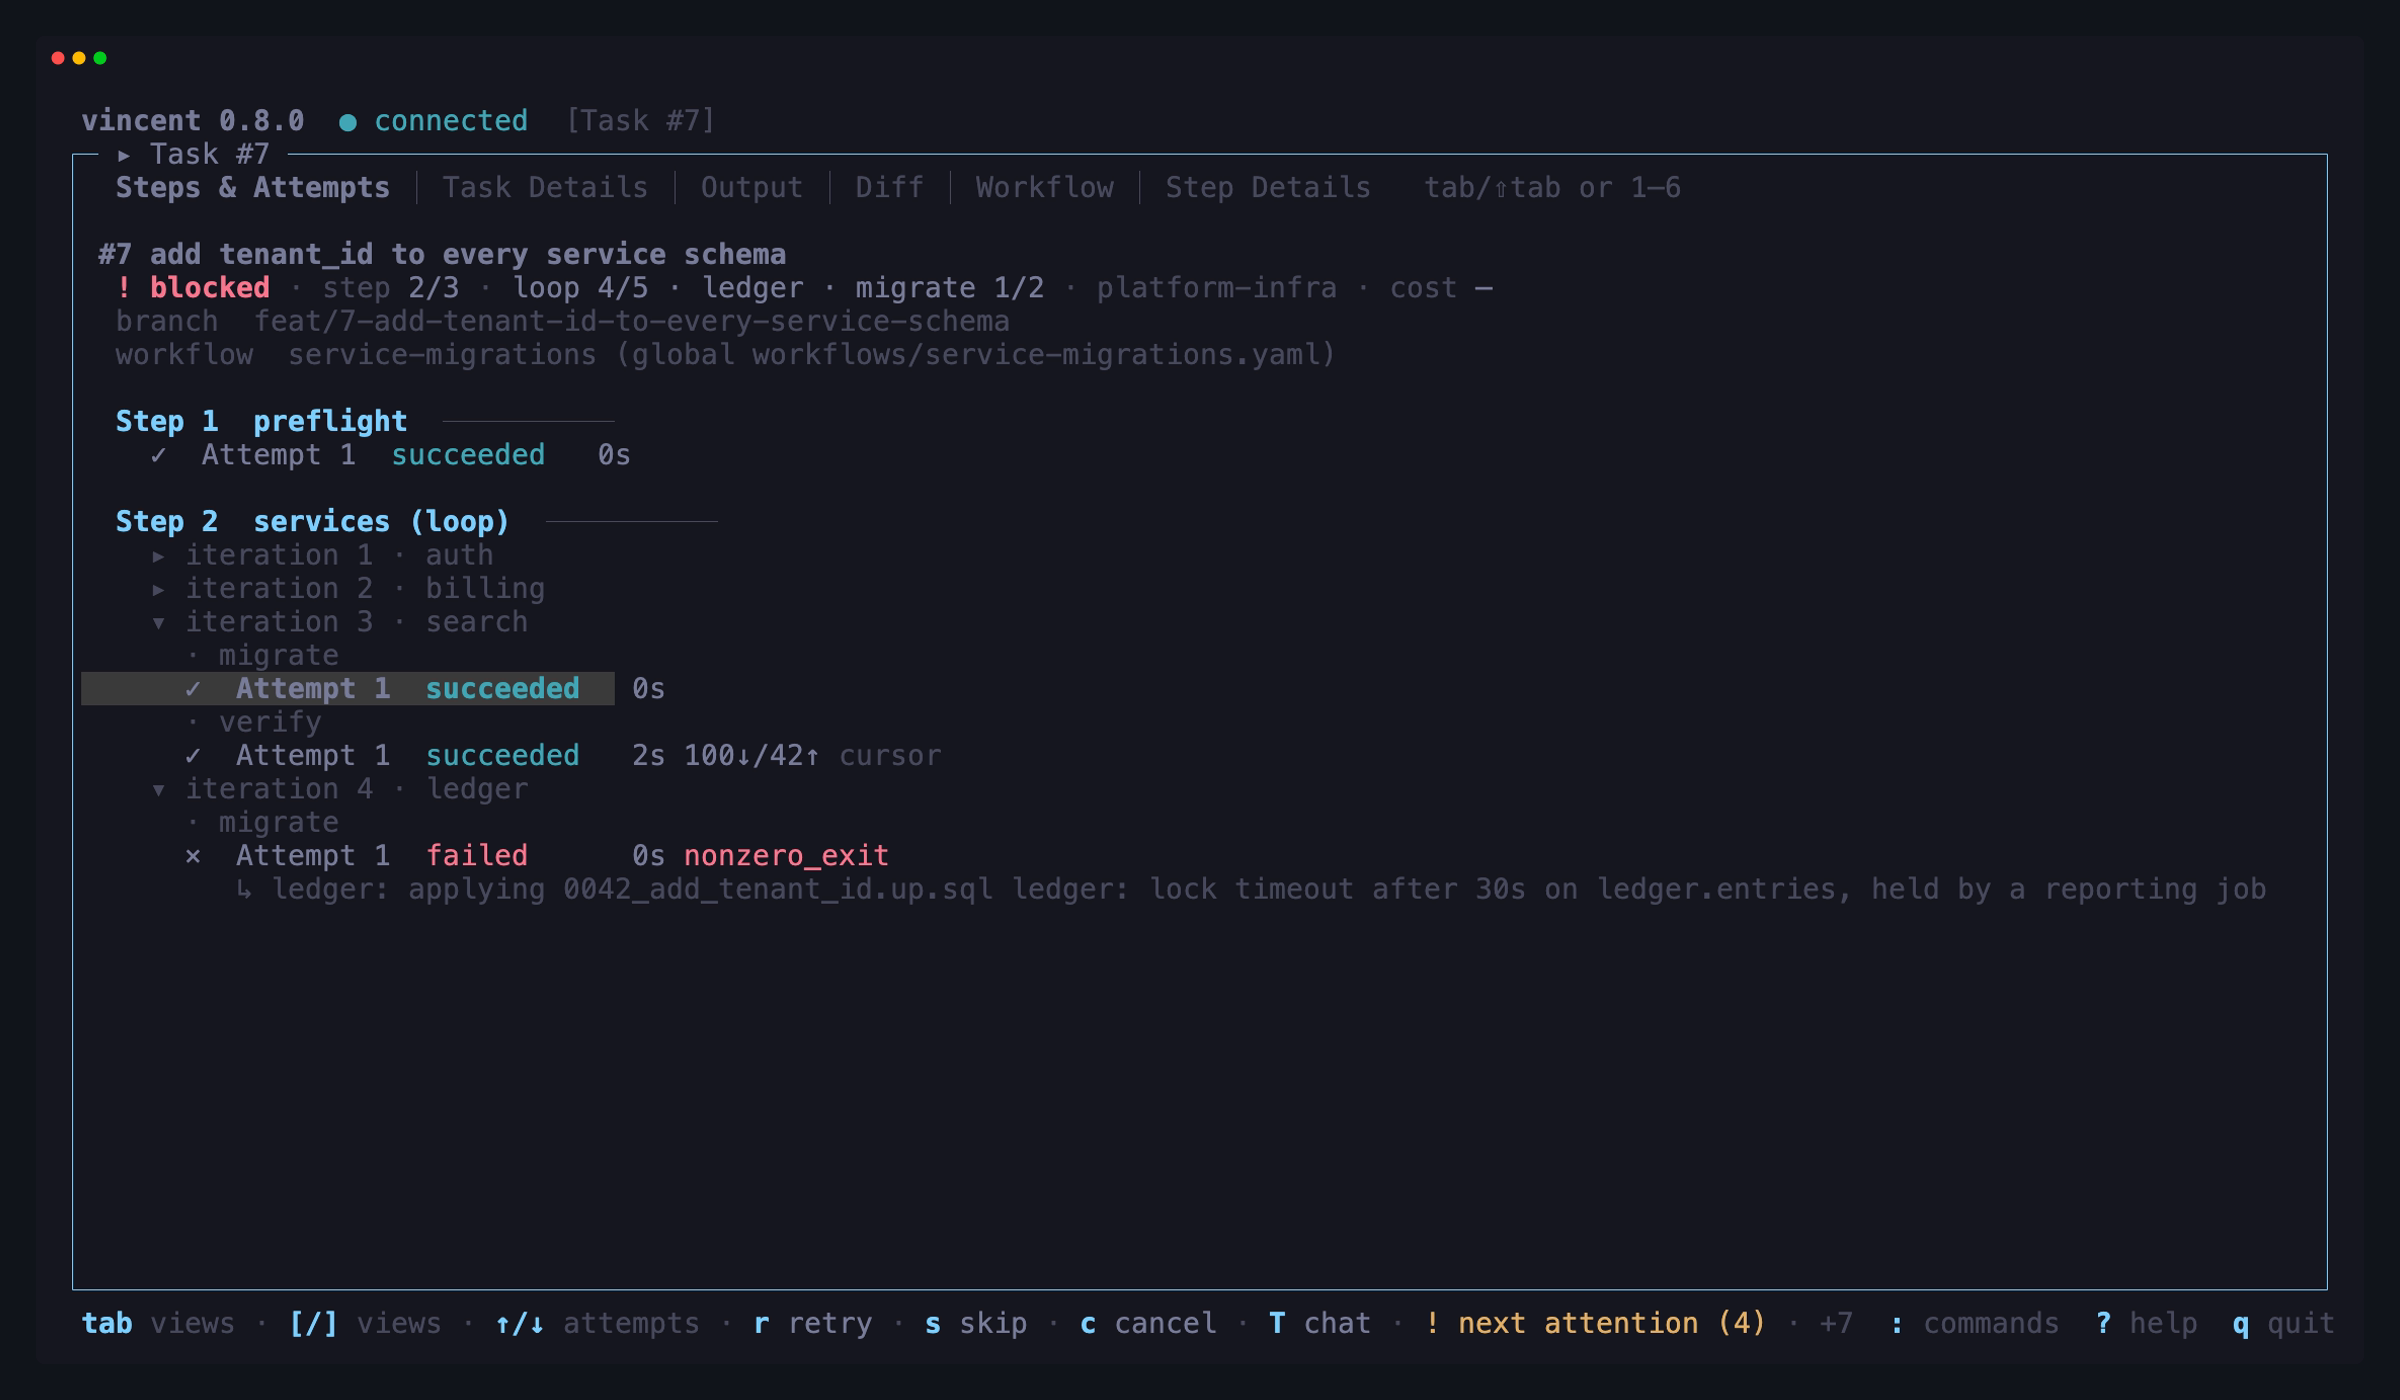Viewport: 2400px width, 1400px height.
Task: Click the X icon of failed ledger attempt
Action: coord(193,856)
